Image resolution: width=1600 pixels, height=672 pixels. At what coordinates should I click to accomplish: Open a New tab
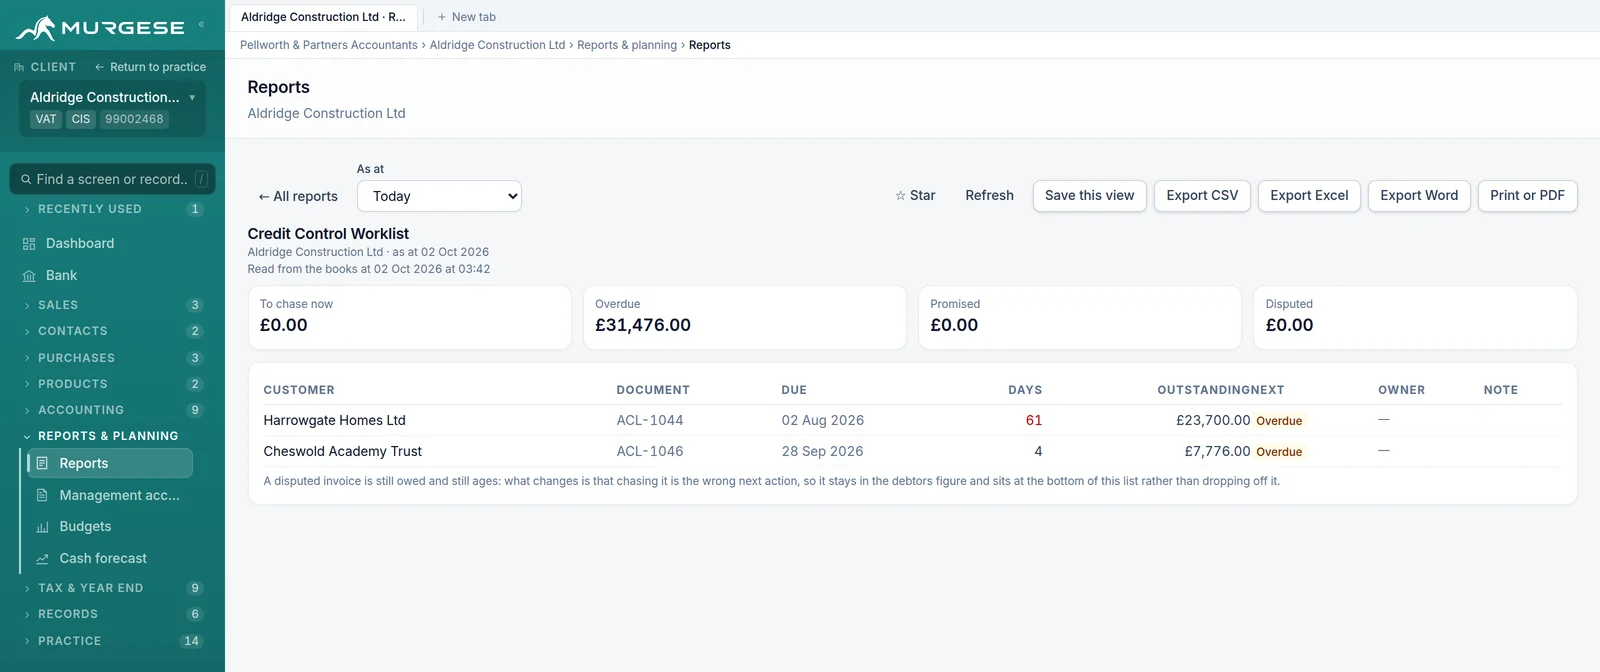click(x=466, y=17)
